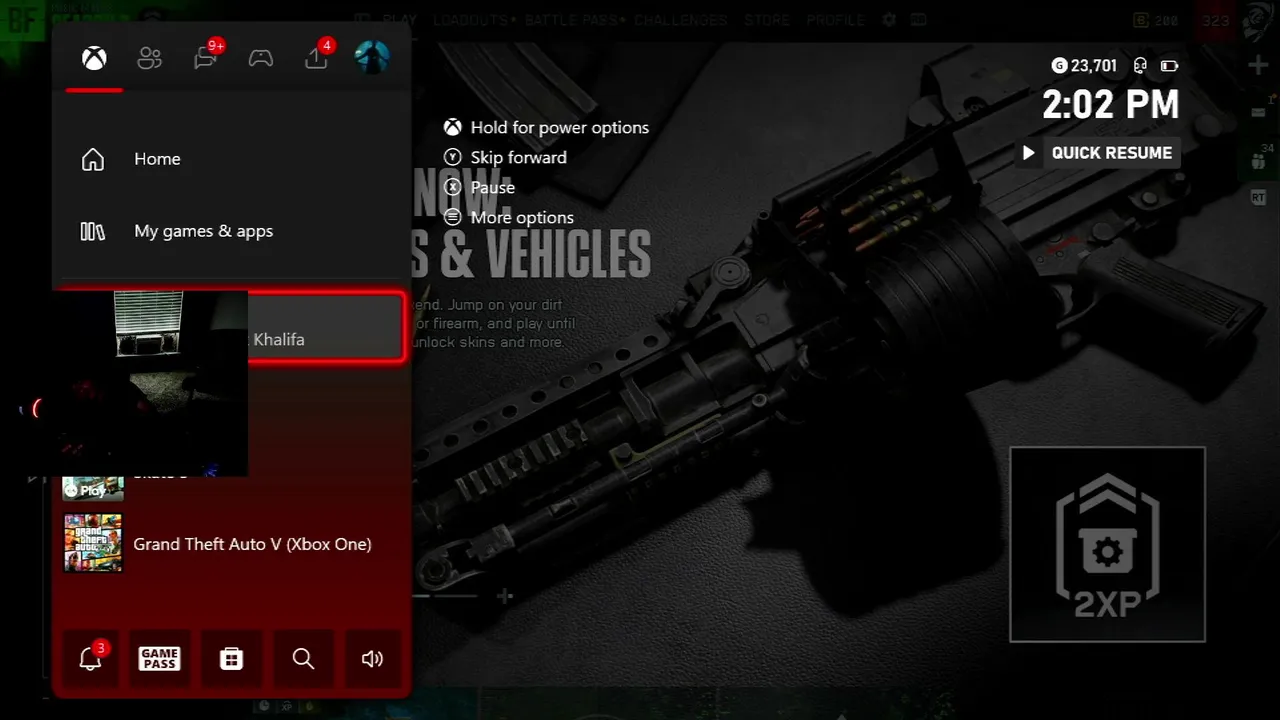1280x720 pixels.
Task: Open the controller Parties tab
Action: click(261, 58)
